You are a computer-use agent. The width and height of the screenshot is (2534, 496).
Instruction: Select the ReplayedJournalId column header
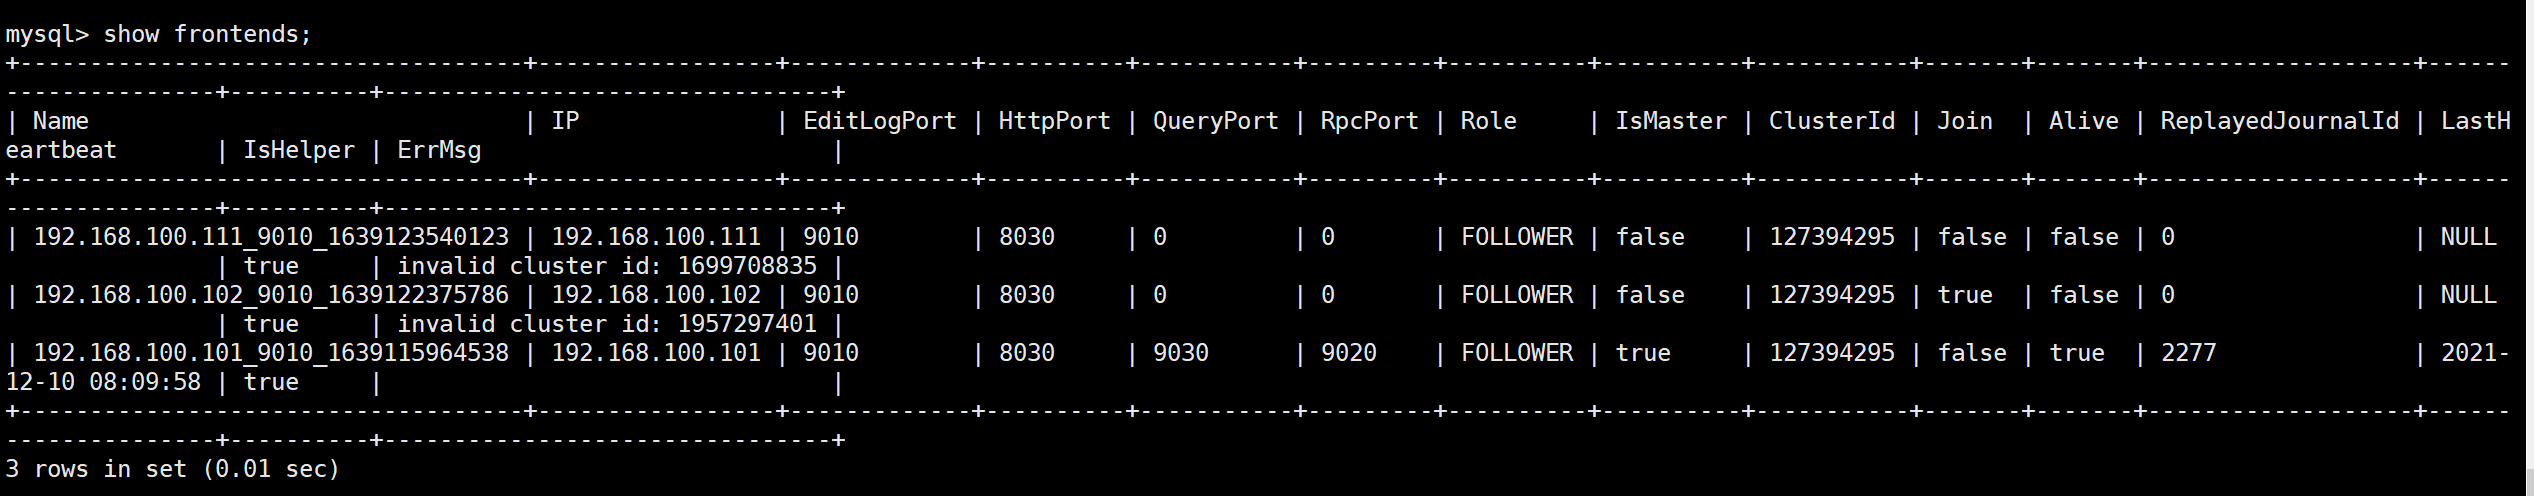pos(2279,122)
